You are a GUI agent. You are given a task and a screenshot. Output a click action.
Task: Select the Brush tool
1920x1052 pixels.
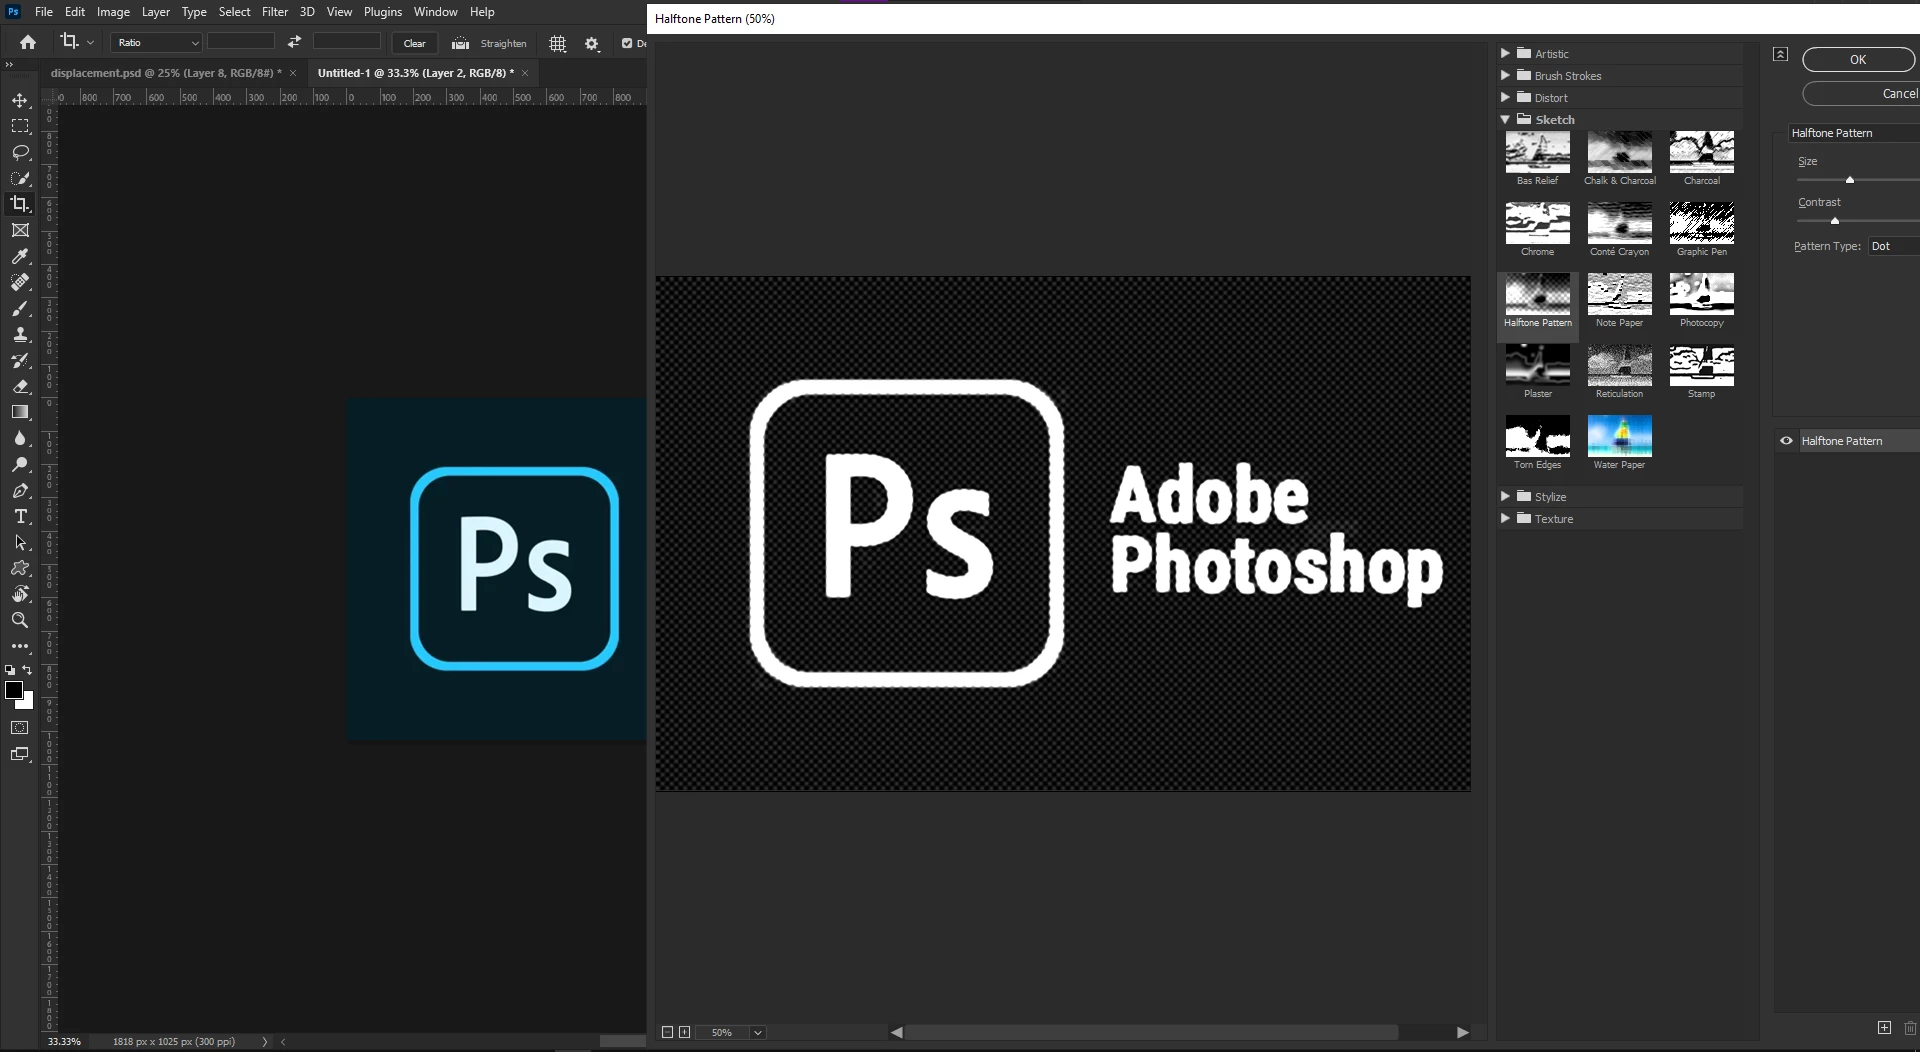[20, 308]
